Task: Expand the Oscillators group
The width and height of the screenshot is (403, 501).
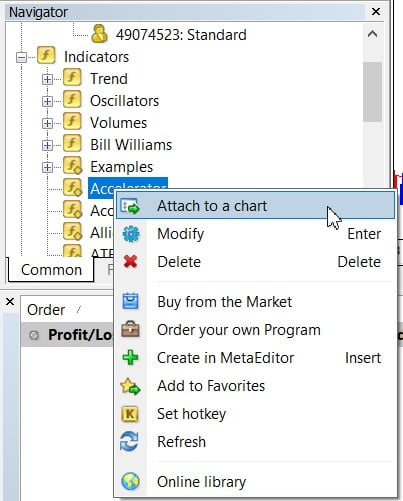Action: (x=47, y=101)
